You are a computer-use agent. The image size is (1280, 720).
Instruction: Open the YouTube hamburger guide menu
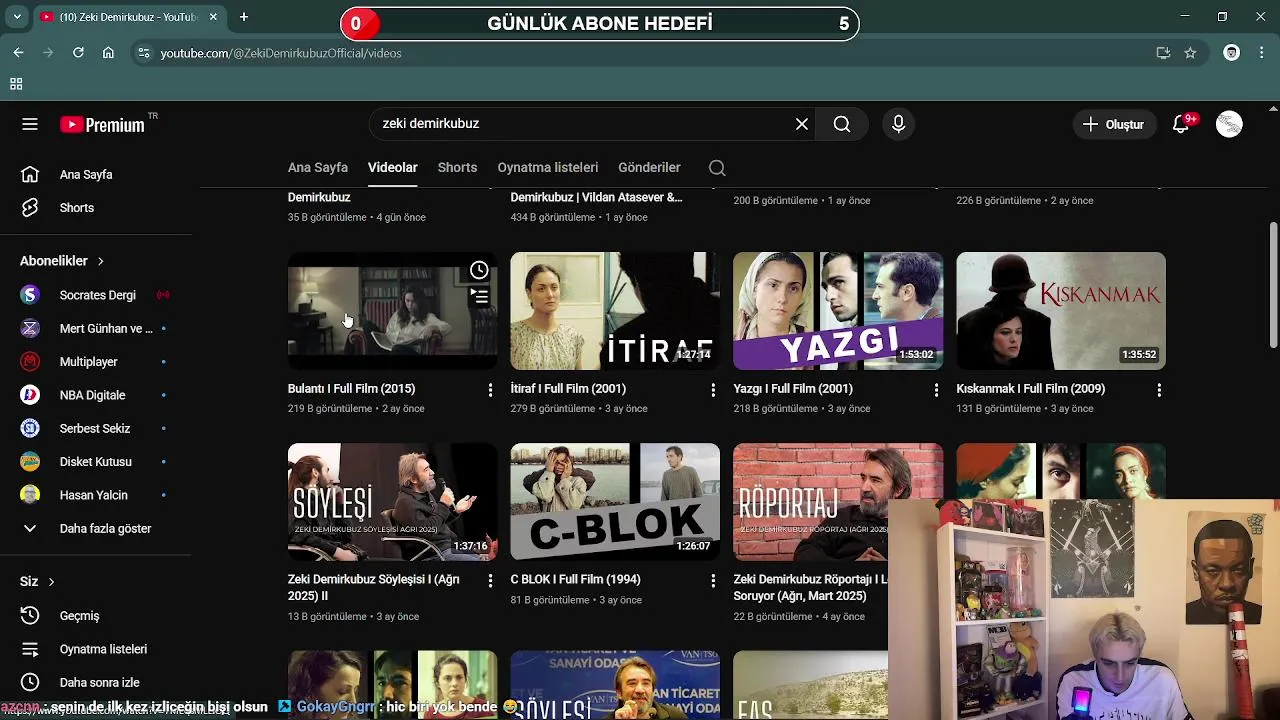pos(30,124)
